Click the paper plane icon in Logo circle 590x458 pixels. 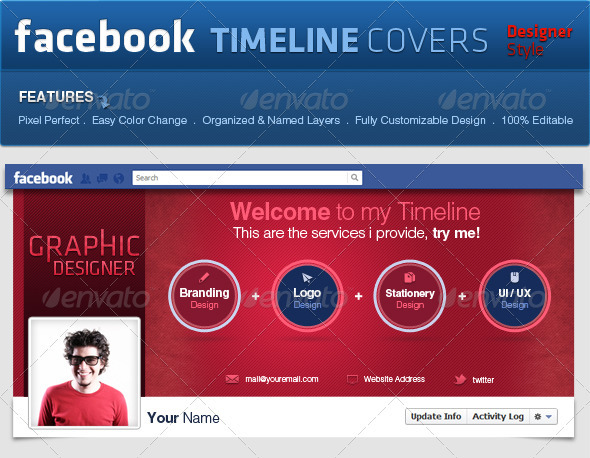point(307,278)
